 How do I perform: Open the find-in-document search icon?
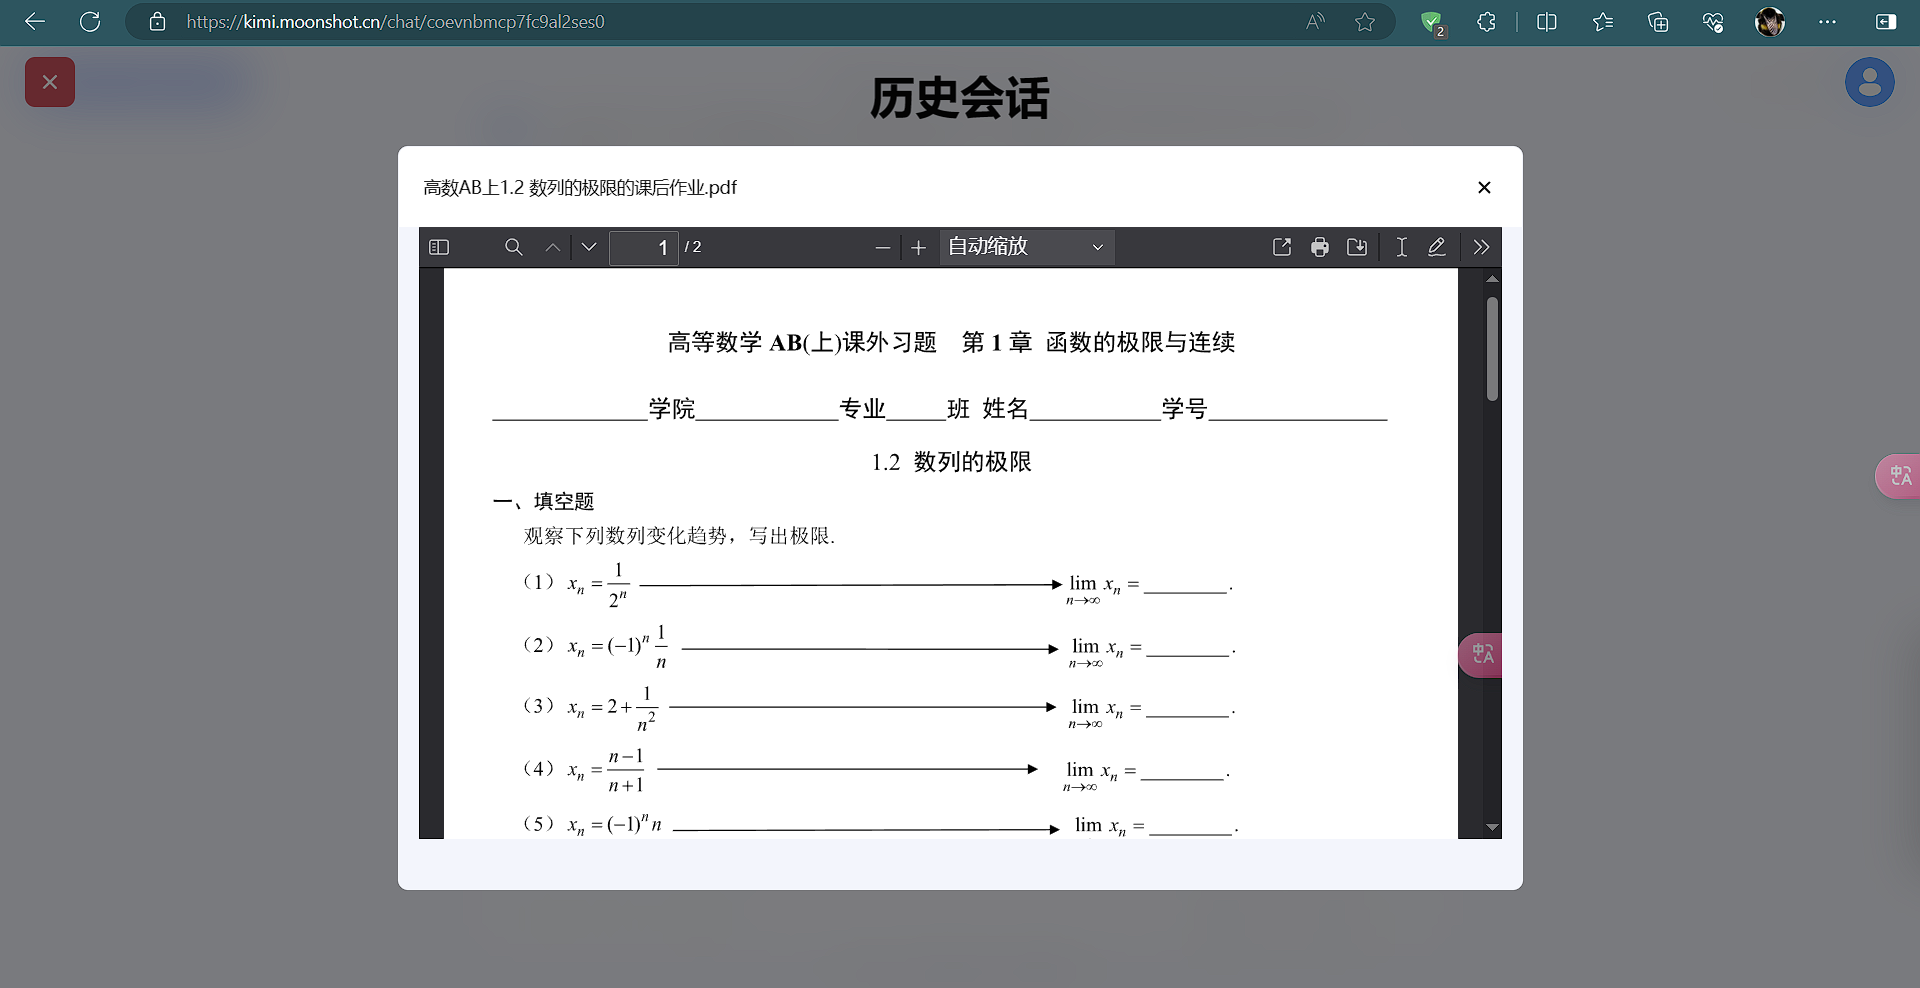point(514,247)
